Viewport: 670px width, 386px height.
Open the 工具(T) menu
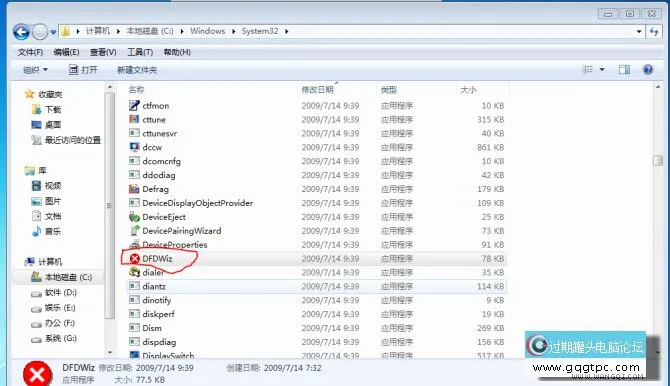click(x=140, y=52)
